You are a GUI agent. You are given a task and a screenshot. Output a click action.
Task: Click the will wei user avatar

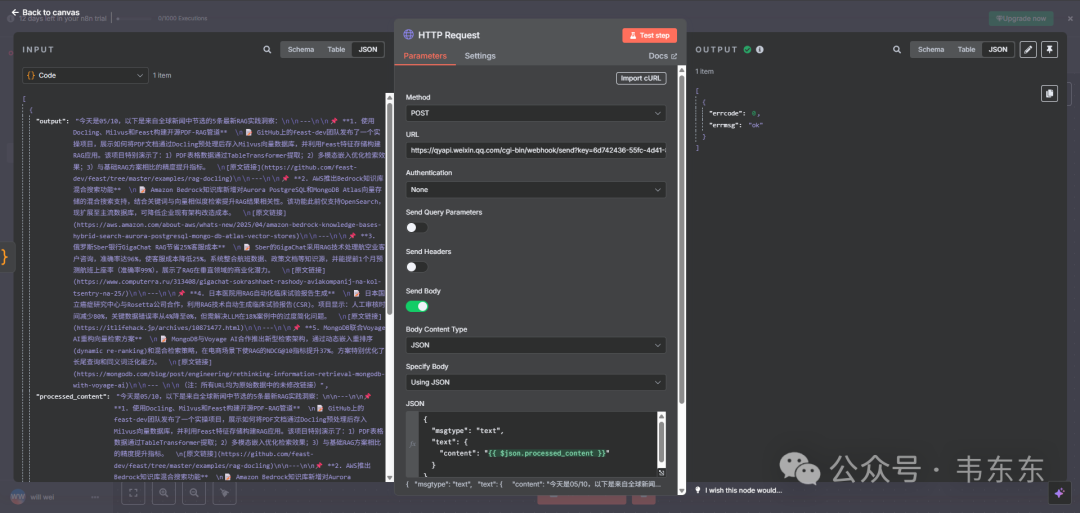tap(18, 496)
